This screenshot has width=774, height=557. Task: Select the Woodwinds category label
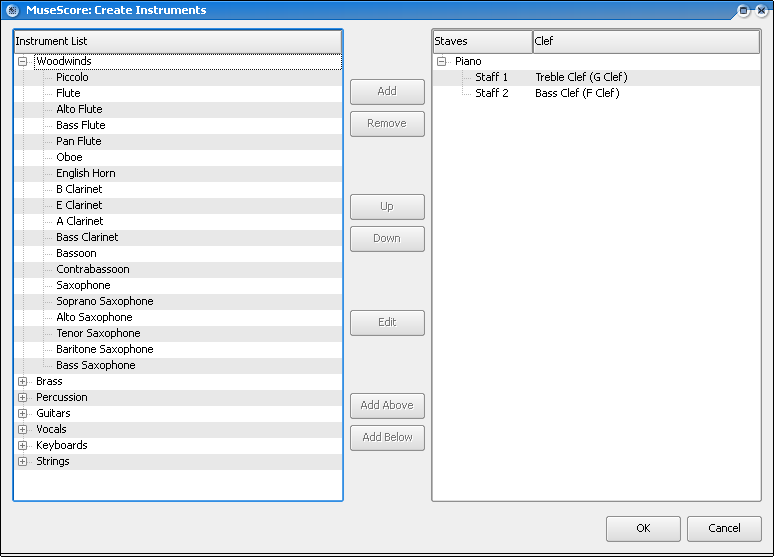pos(64,61)
